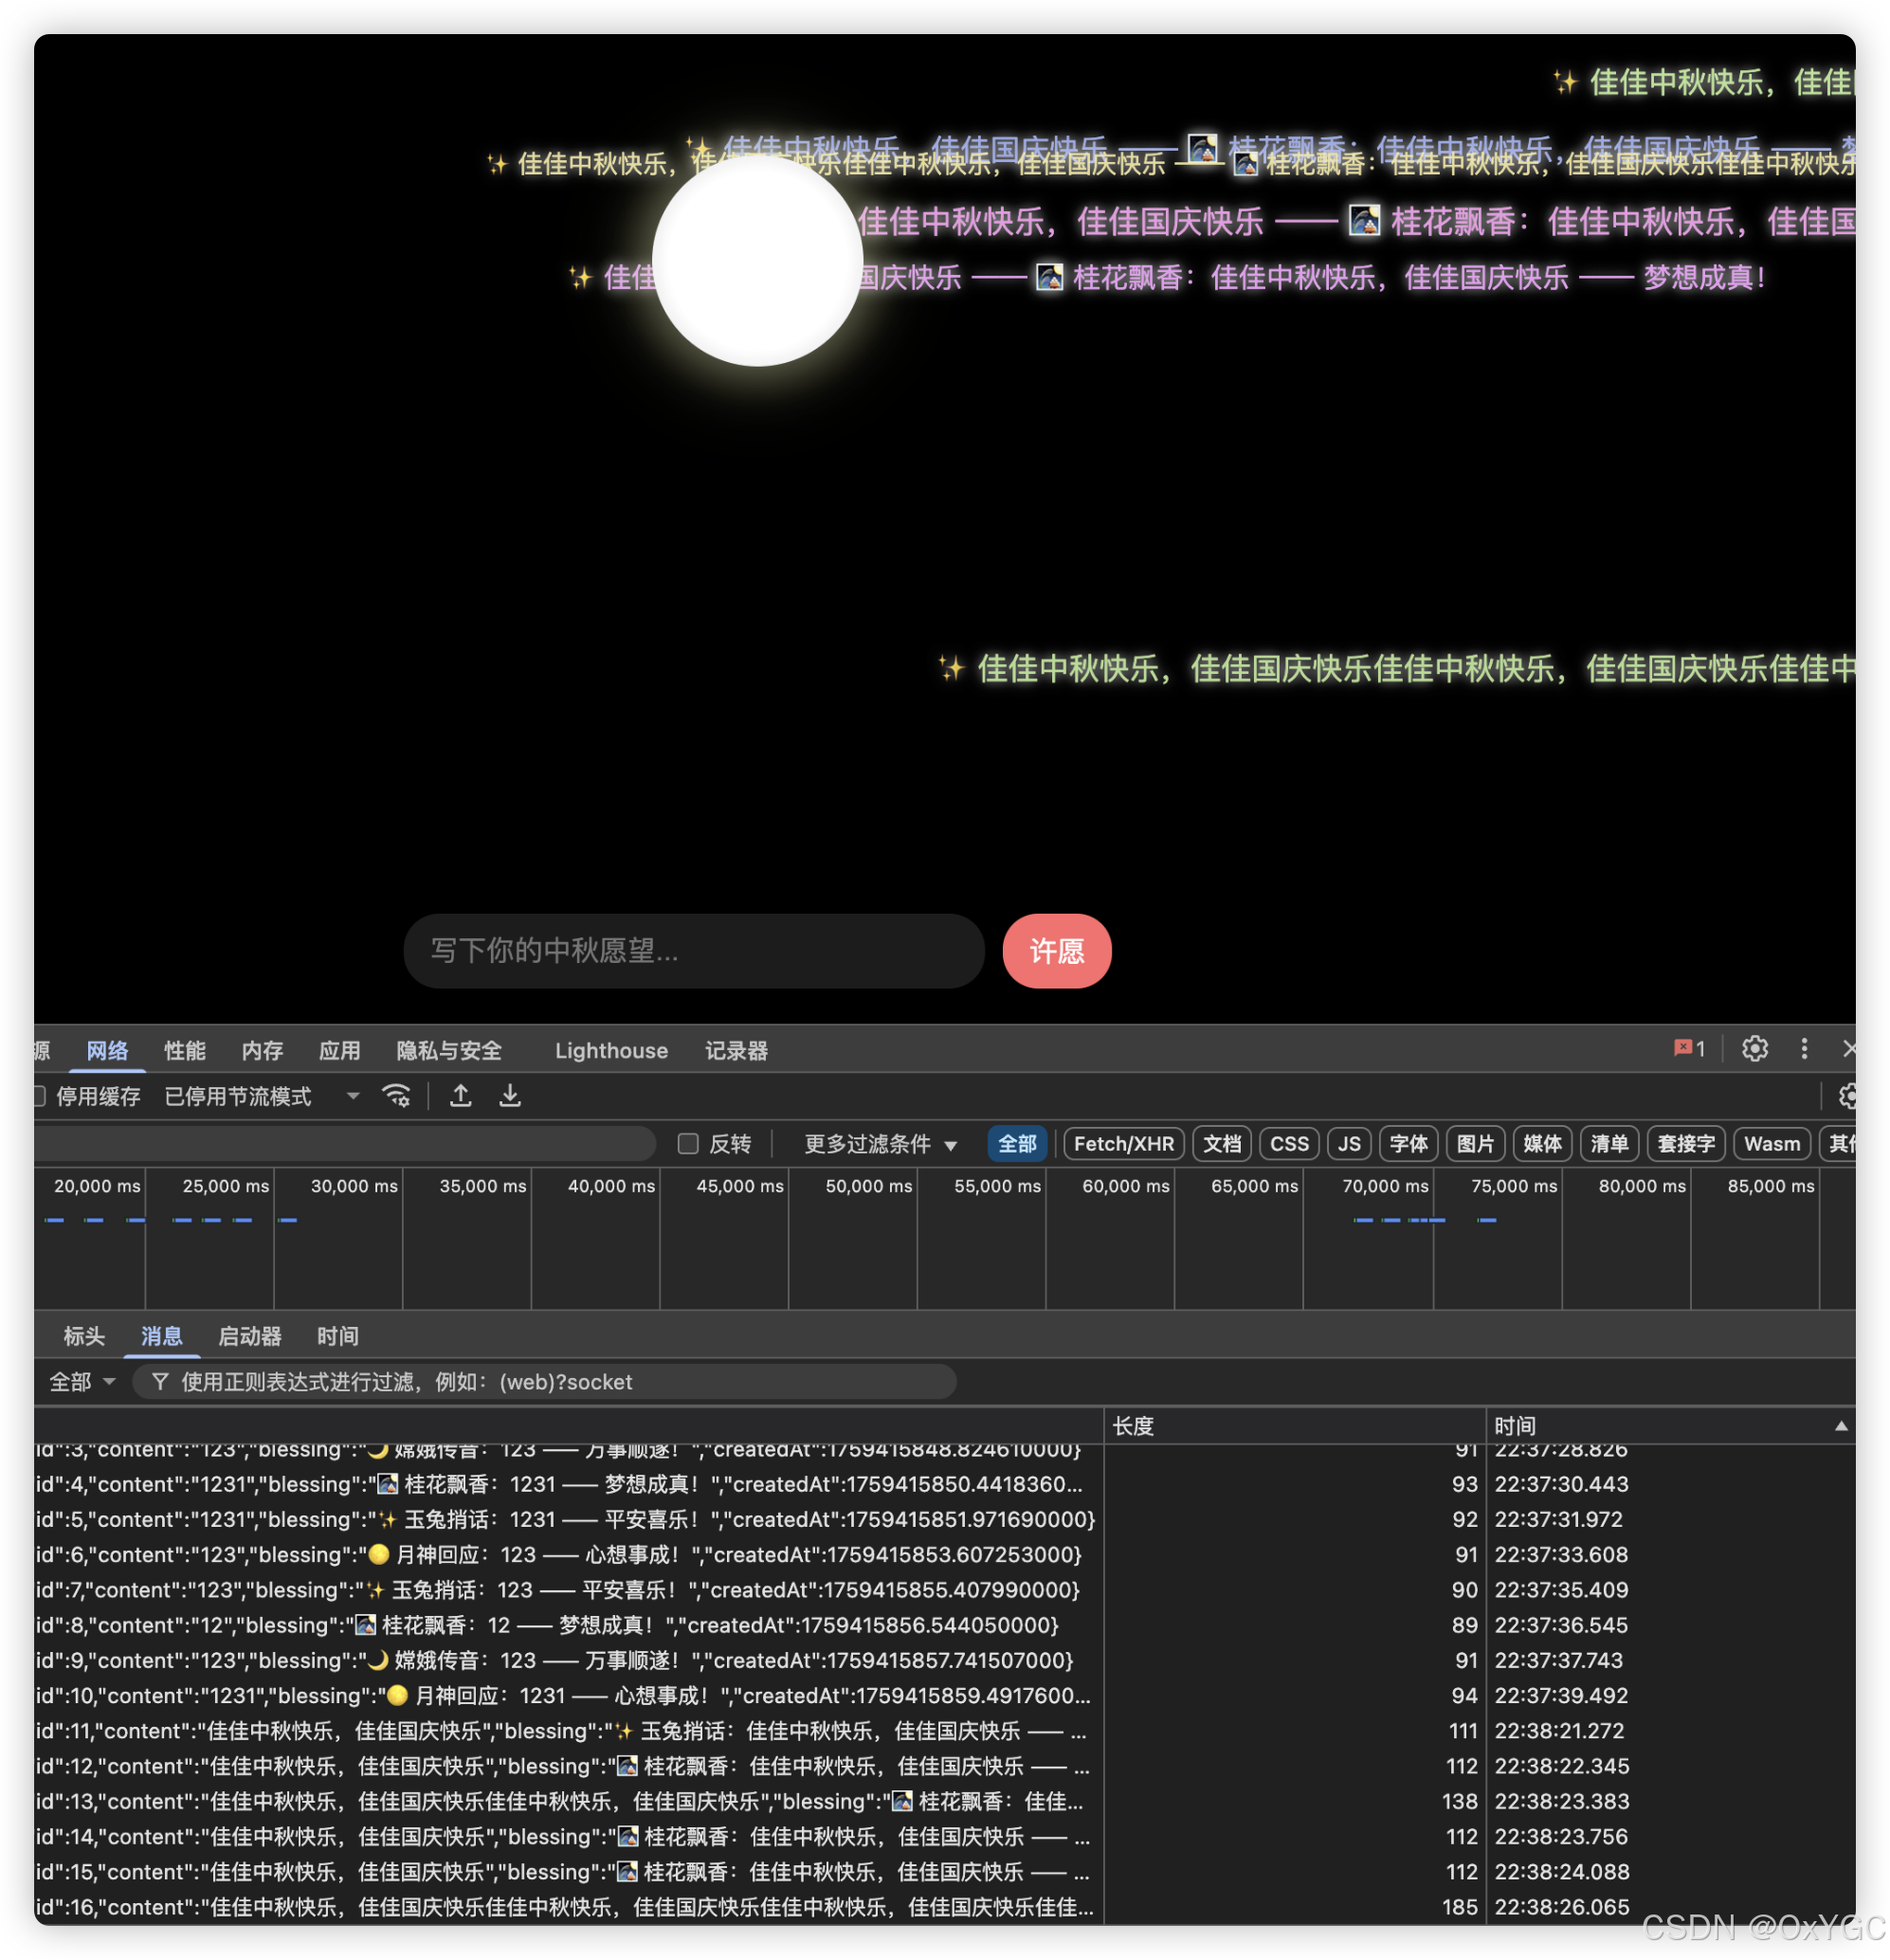Expand the 更多过滤条件 dropdown
The height and width of the screenshot is (1960, 1890).
(x=880, y=1143)
